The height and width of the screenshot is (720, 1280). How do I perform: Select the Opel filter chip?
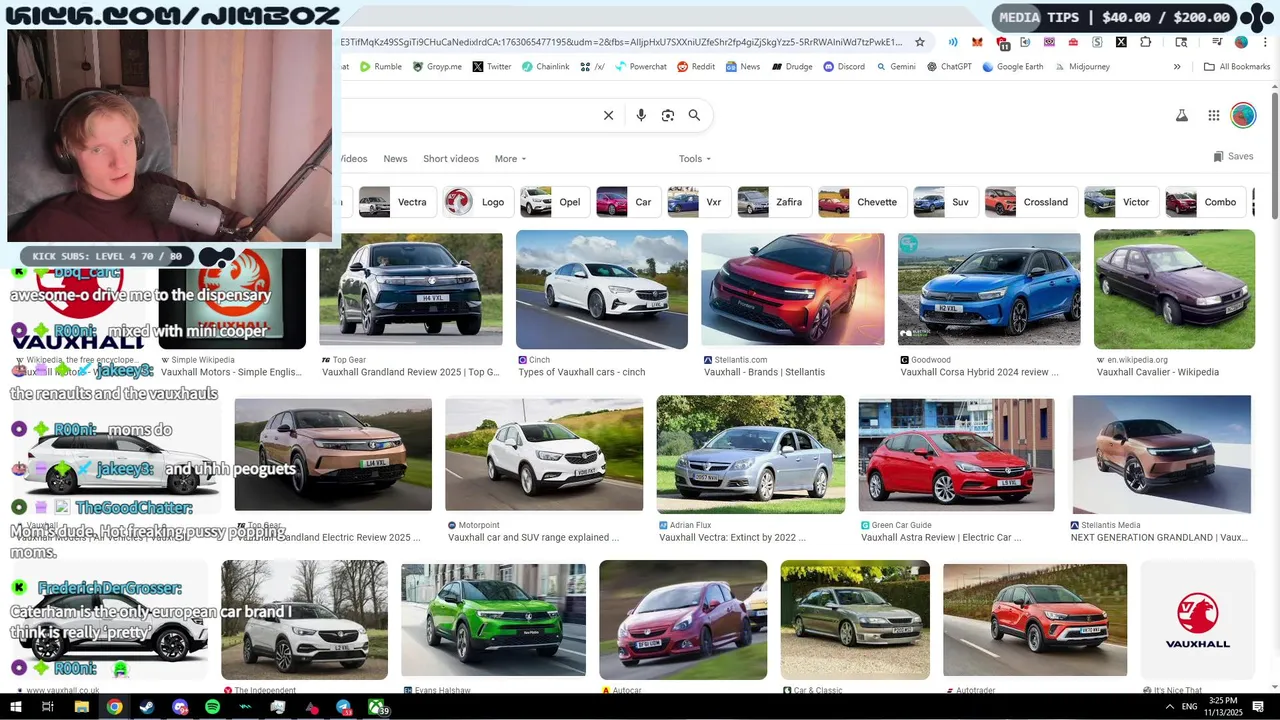[553, 202]
